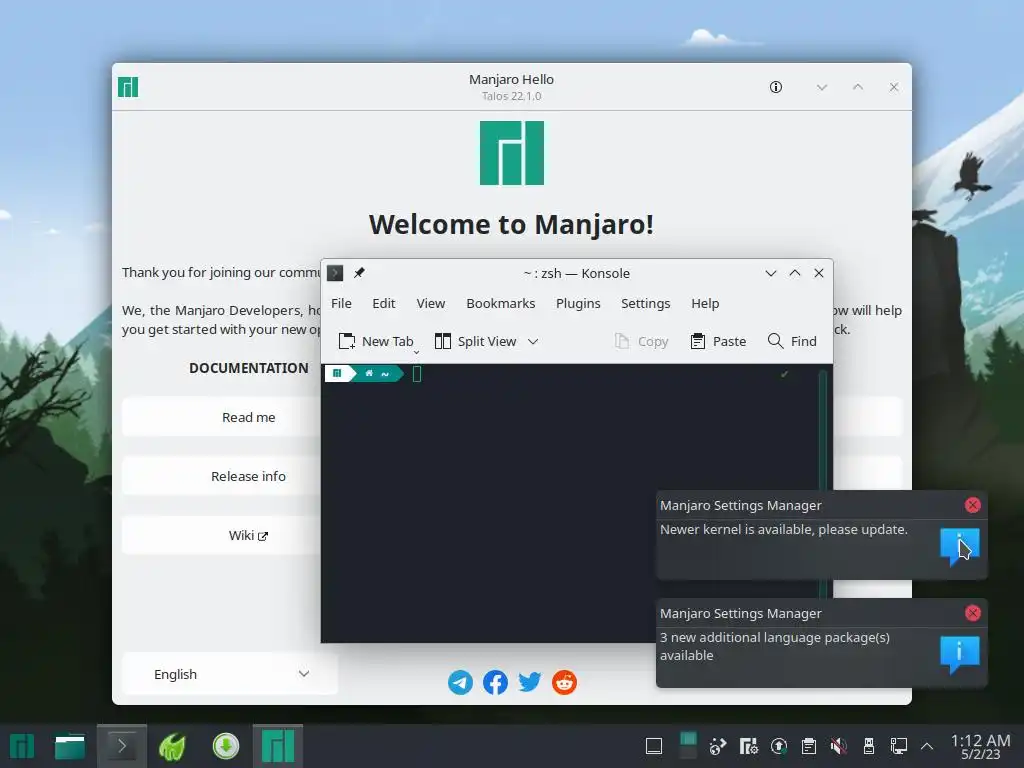The width and height of the screenshot is (1024, 768).
Task: Open the green download installer taskbar icon
Action: tap(226, 746)
